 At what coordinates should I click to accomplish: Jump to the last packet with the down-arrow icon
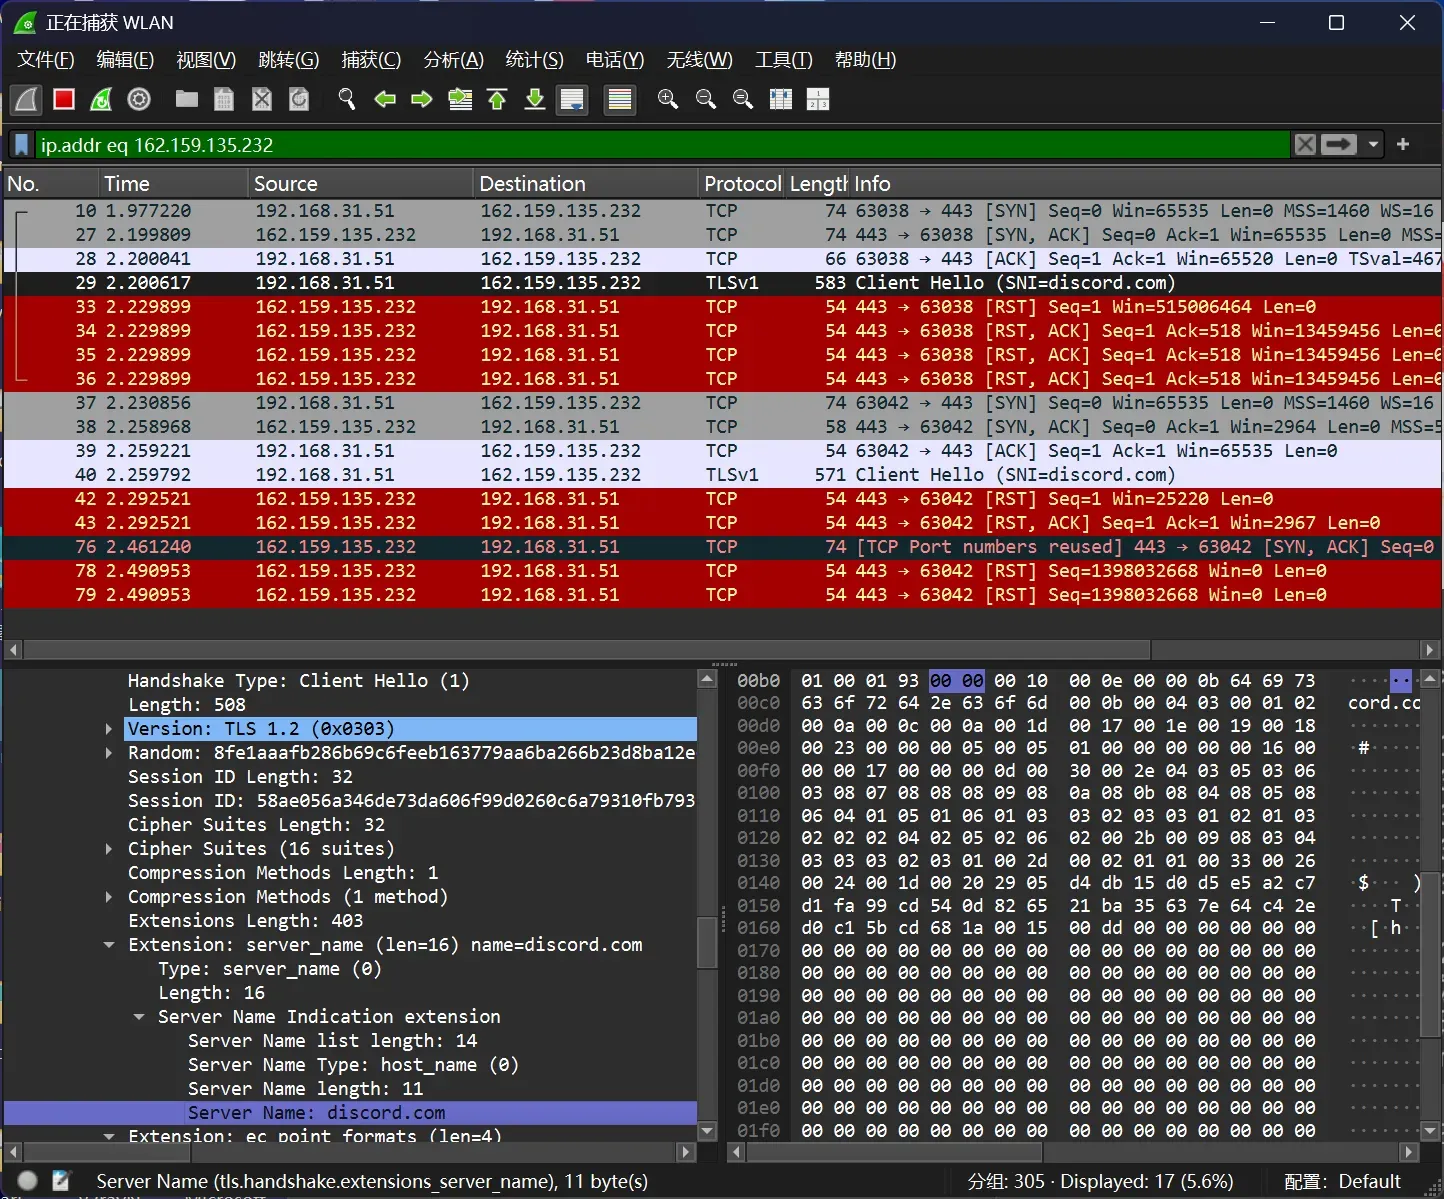[535, 99]
